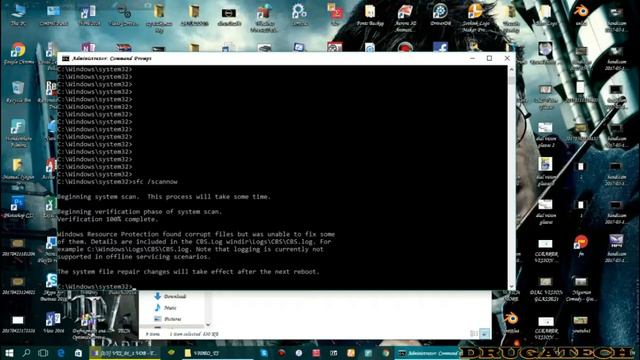The width and height of the screenshot is (640, 360).
Task: Open the This PC desktop icon
Action: coord(18,16)
